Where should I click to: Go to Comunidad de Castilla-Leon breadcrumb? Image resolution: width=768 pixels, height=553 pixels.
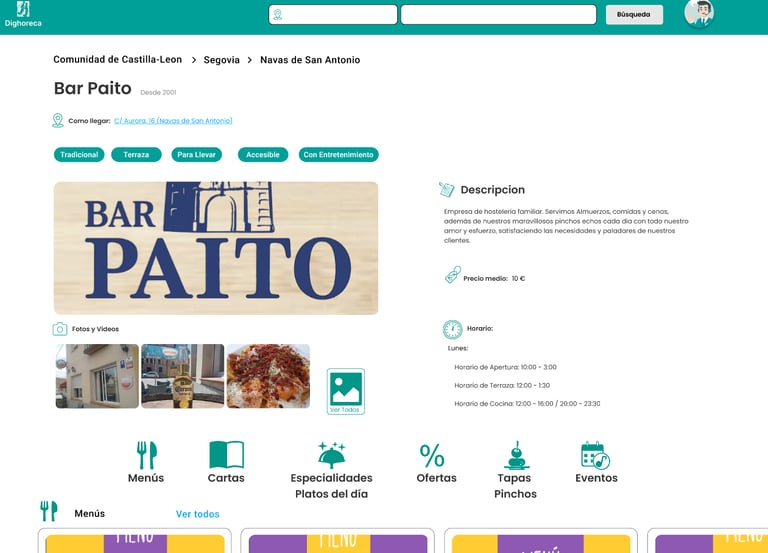click(x=118, y=59)
